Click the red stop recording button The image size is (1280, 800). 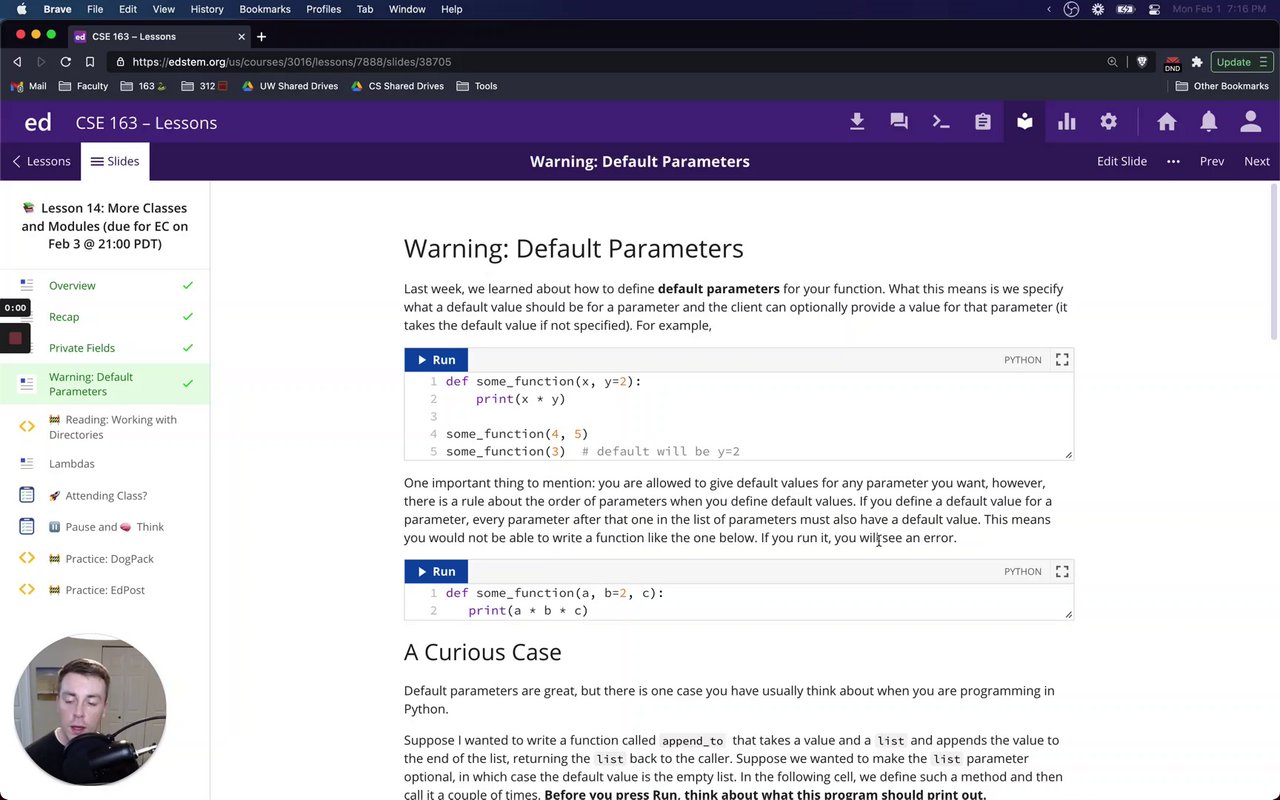[15, 339]
